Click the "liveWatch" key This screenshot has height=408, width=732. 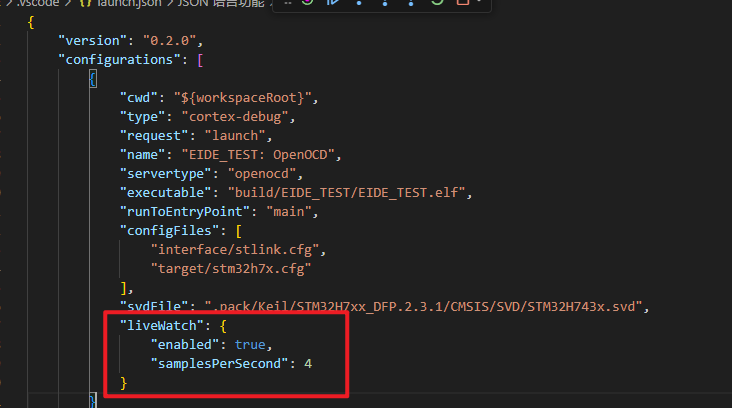162,326
